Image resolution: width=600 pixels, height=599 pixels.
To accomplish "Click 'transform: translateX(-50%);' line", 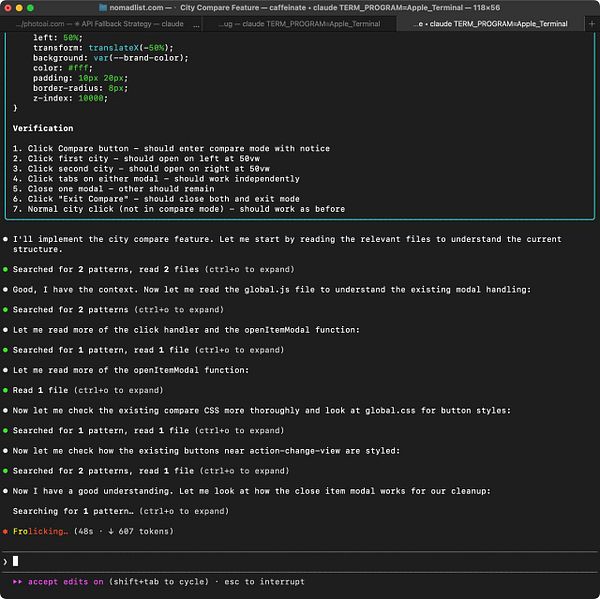I will point(103,48).
